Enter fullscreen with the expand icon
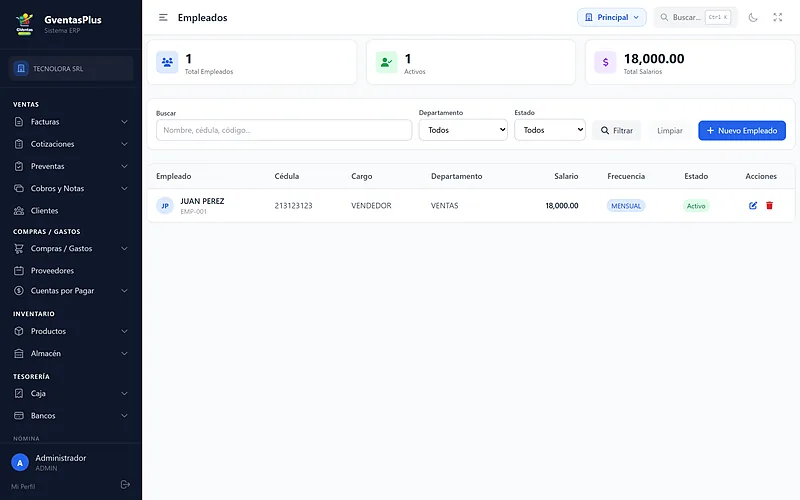Viewport: 800px width, 500px height. 778,17
